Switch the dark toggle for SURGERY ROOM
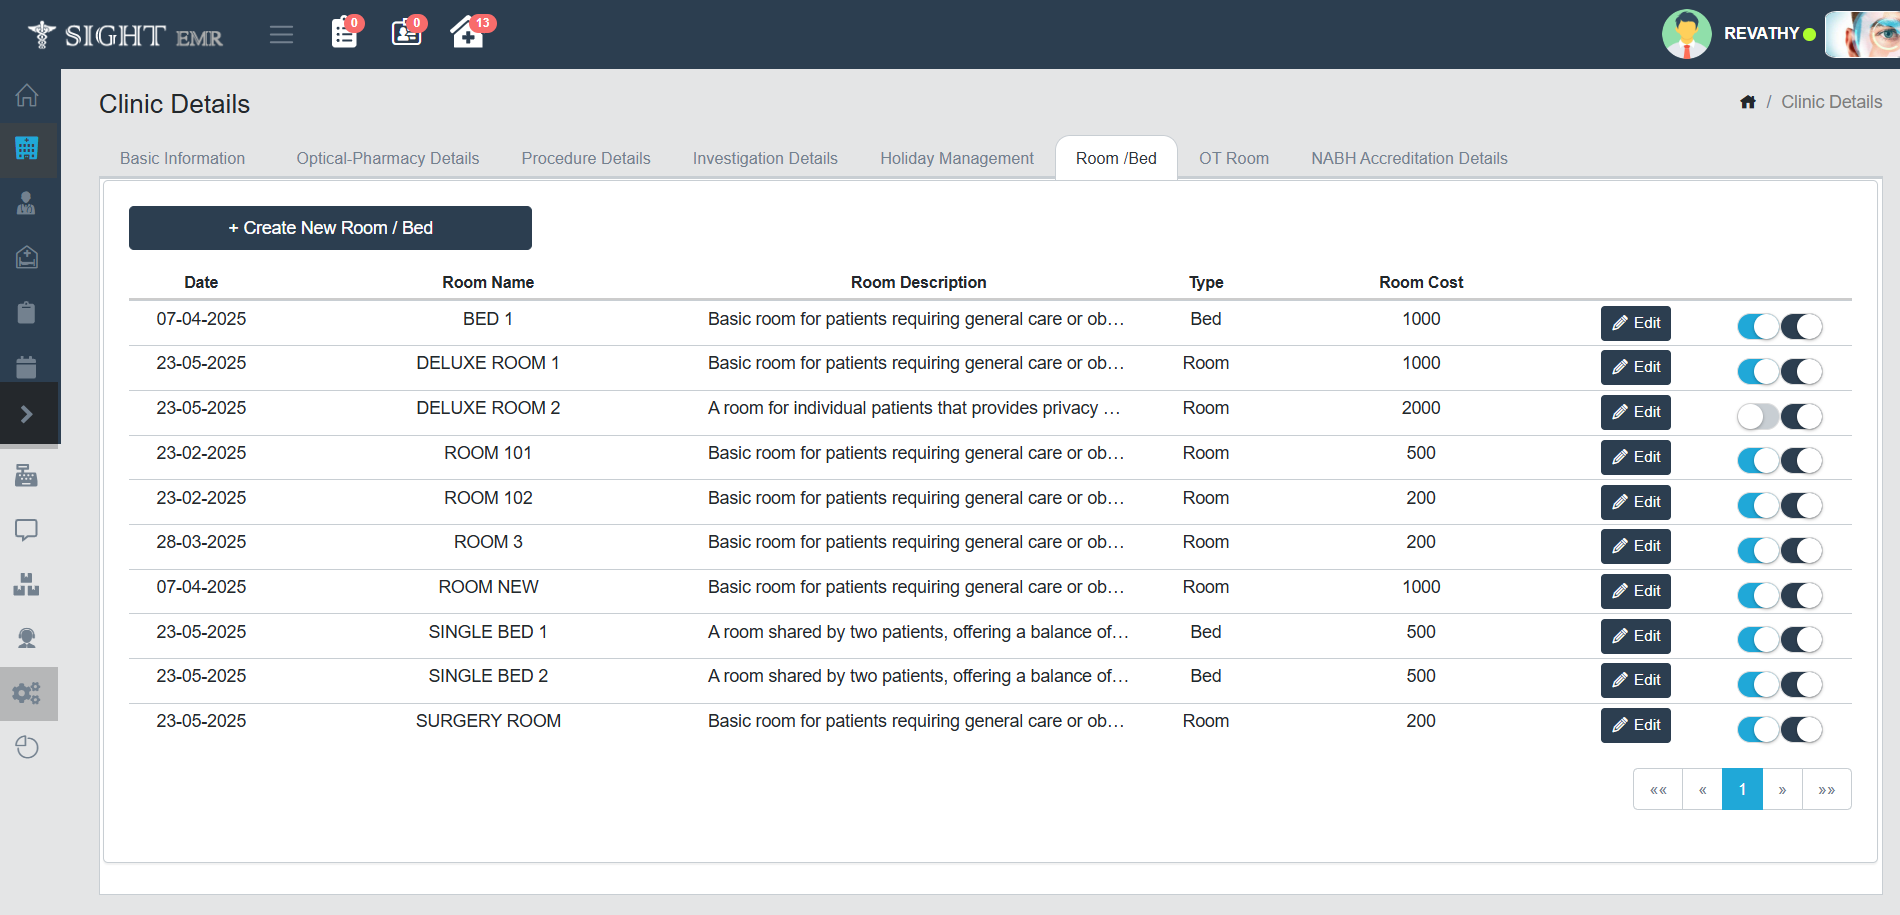The height and width of the screenshot is (915, 1900). [x=1802, y=729]
